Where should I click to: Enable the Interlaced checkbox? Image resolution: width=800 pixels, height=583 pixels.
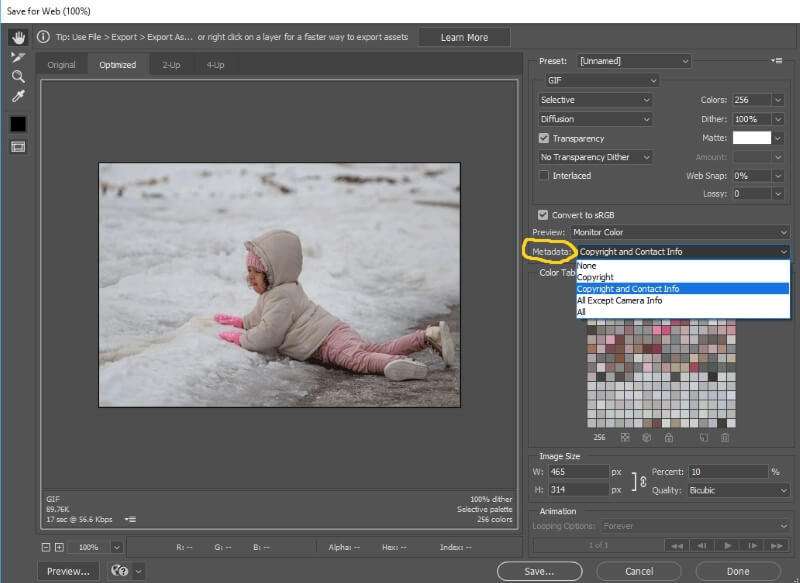pos(544,175)
